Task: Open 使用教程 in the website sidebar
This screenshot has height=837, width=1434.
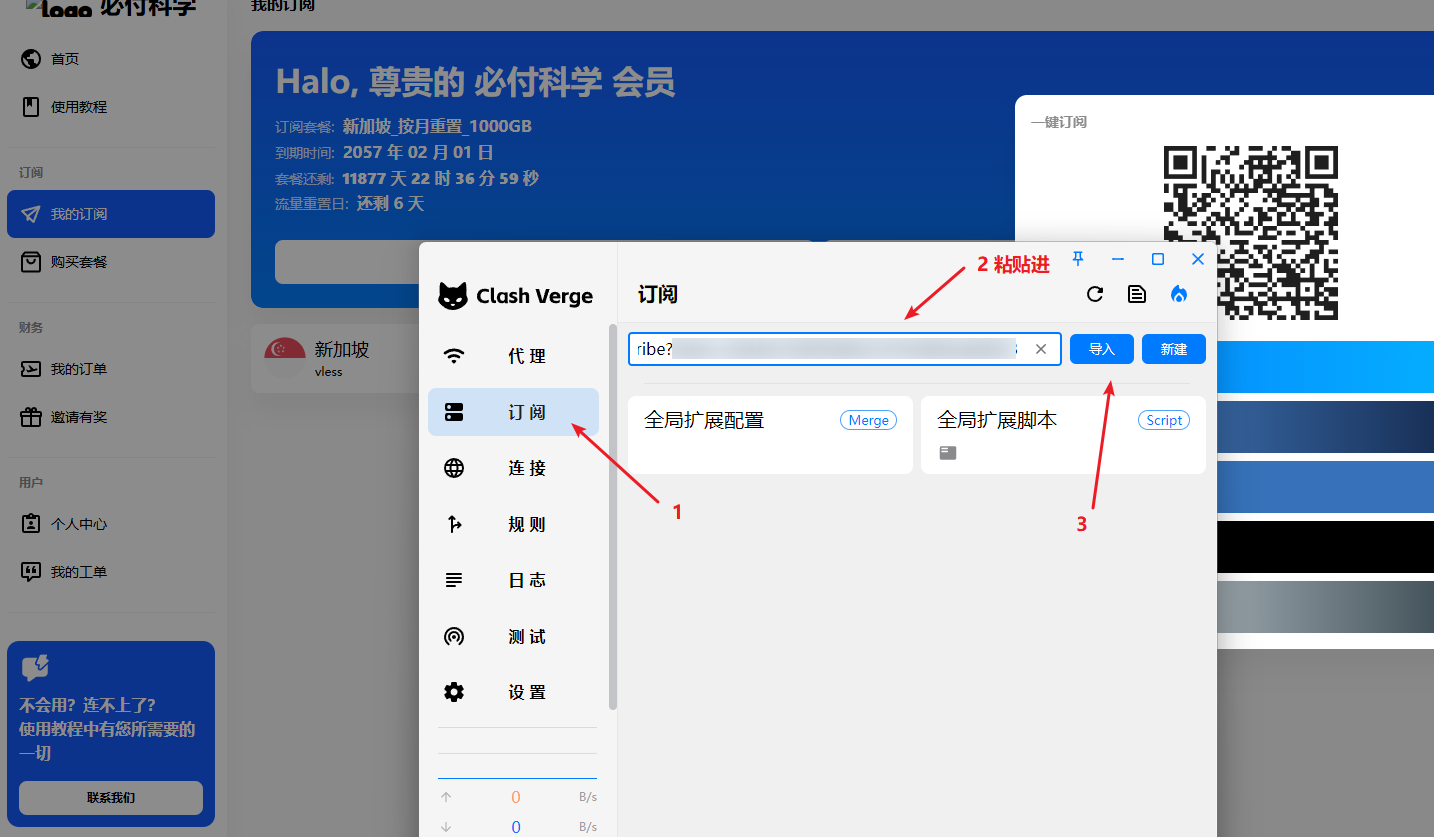Action: (111, 107)
